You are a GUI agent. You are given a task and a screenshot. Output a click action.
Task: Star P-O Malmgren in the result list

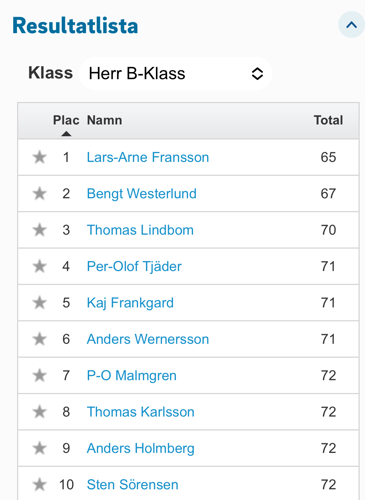[x=39, y=375]
